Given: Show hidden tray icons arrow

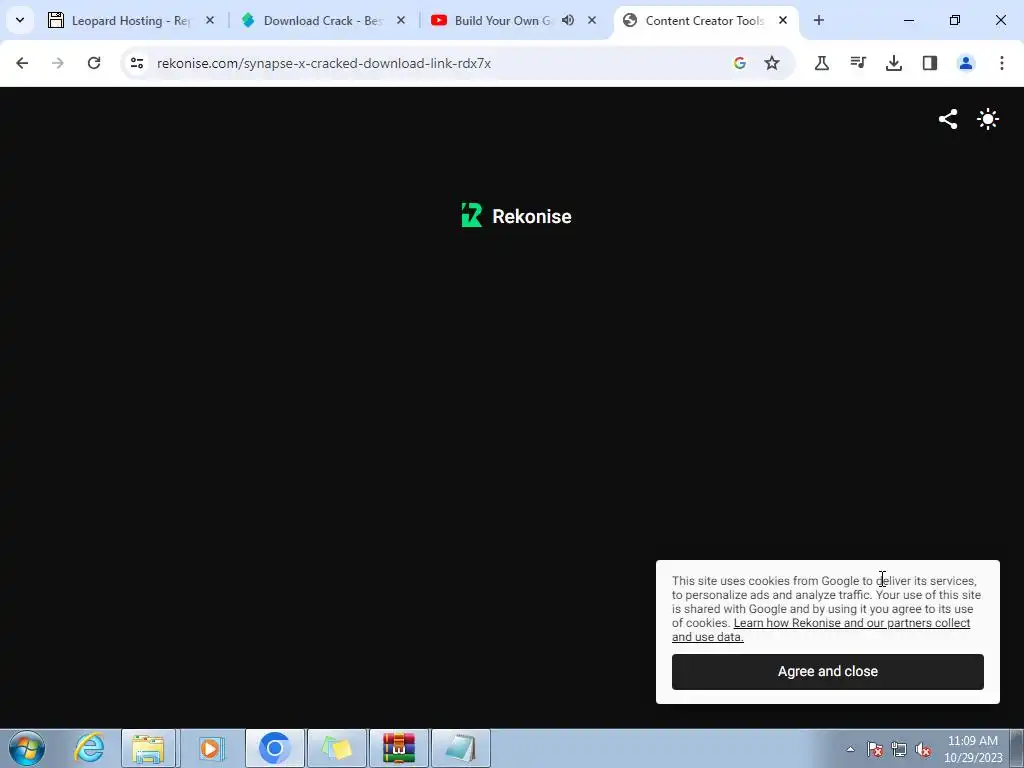Looking at the screenshot, I should pos(850,749).
